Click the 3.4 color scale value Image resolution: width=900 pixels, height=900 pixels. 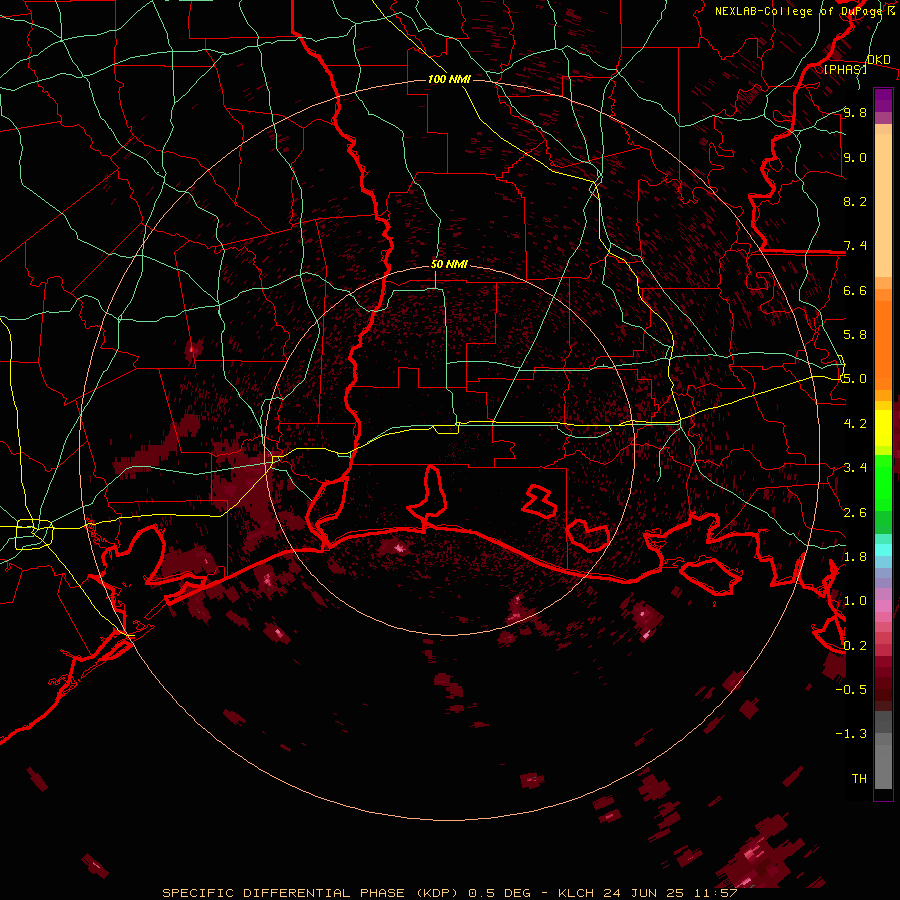(855, 467)
